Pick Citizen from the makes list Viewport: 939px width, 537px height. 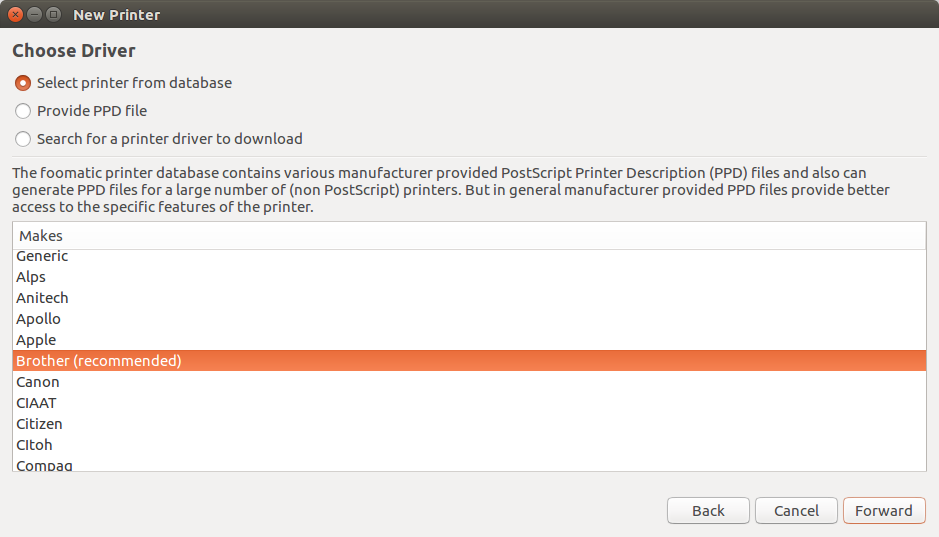click(39, 424)
